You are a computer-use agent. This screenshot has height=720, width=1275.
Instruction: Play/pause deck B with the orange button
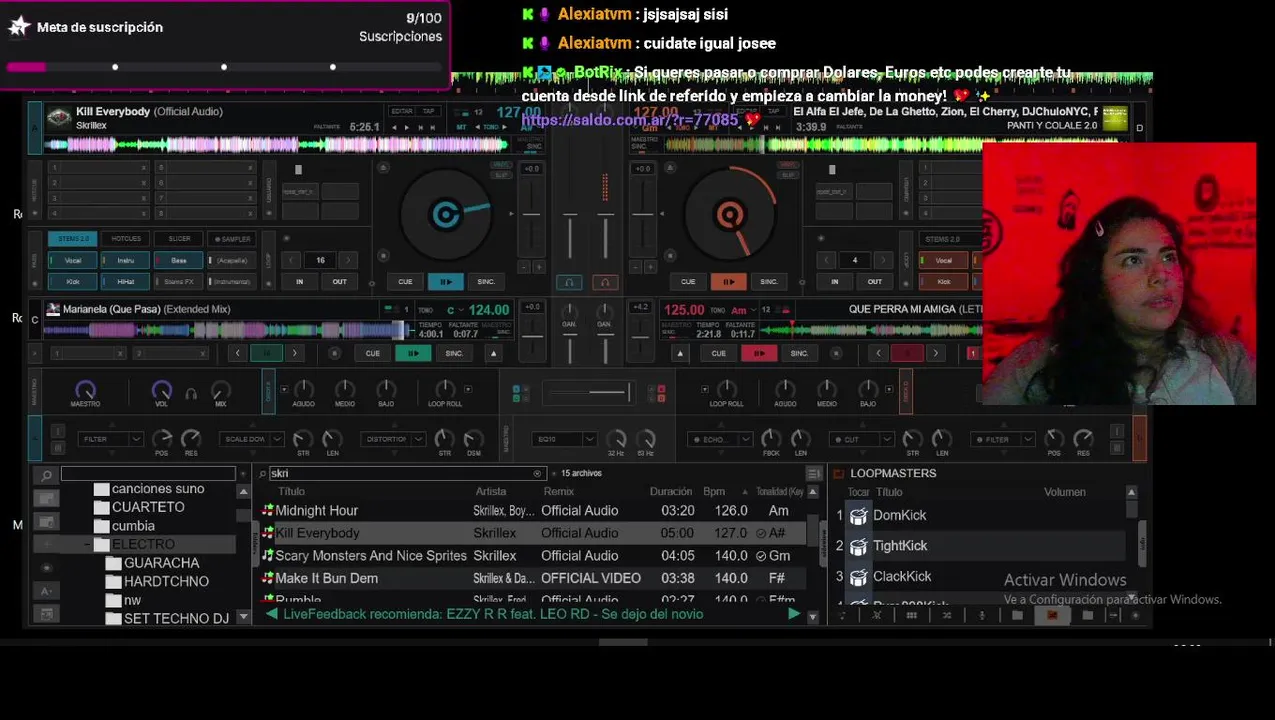tap(728, 282)
